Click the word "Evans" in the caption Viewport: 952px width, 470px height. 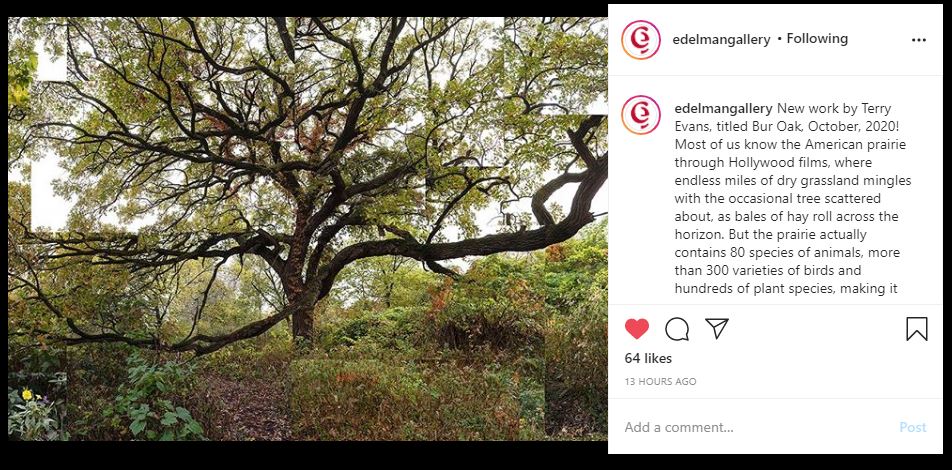point(695,126)
